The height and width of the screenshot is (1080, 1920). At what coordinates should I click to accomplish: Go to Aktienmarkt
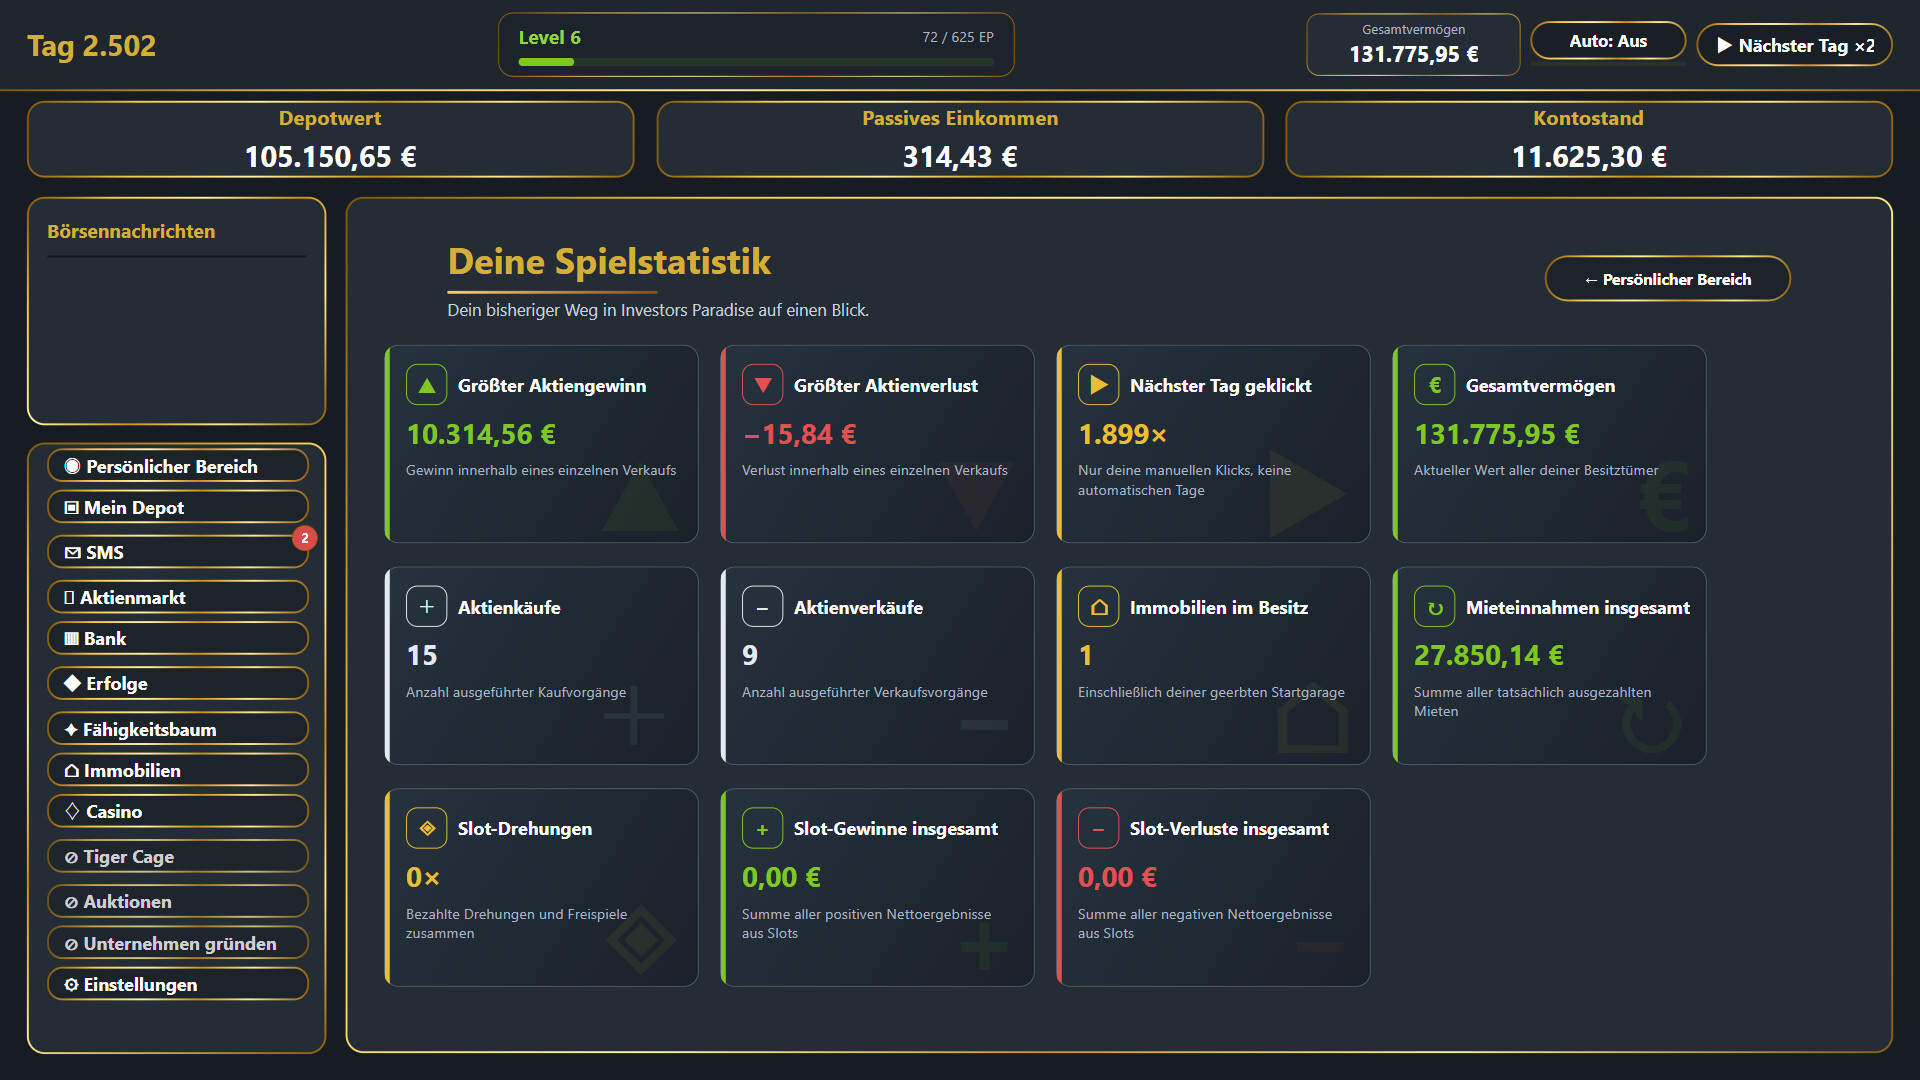point(178,597)
